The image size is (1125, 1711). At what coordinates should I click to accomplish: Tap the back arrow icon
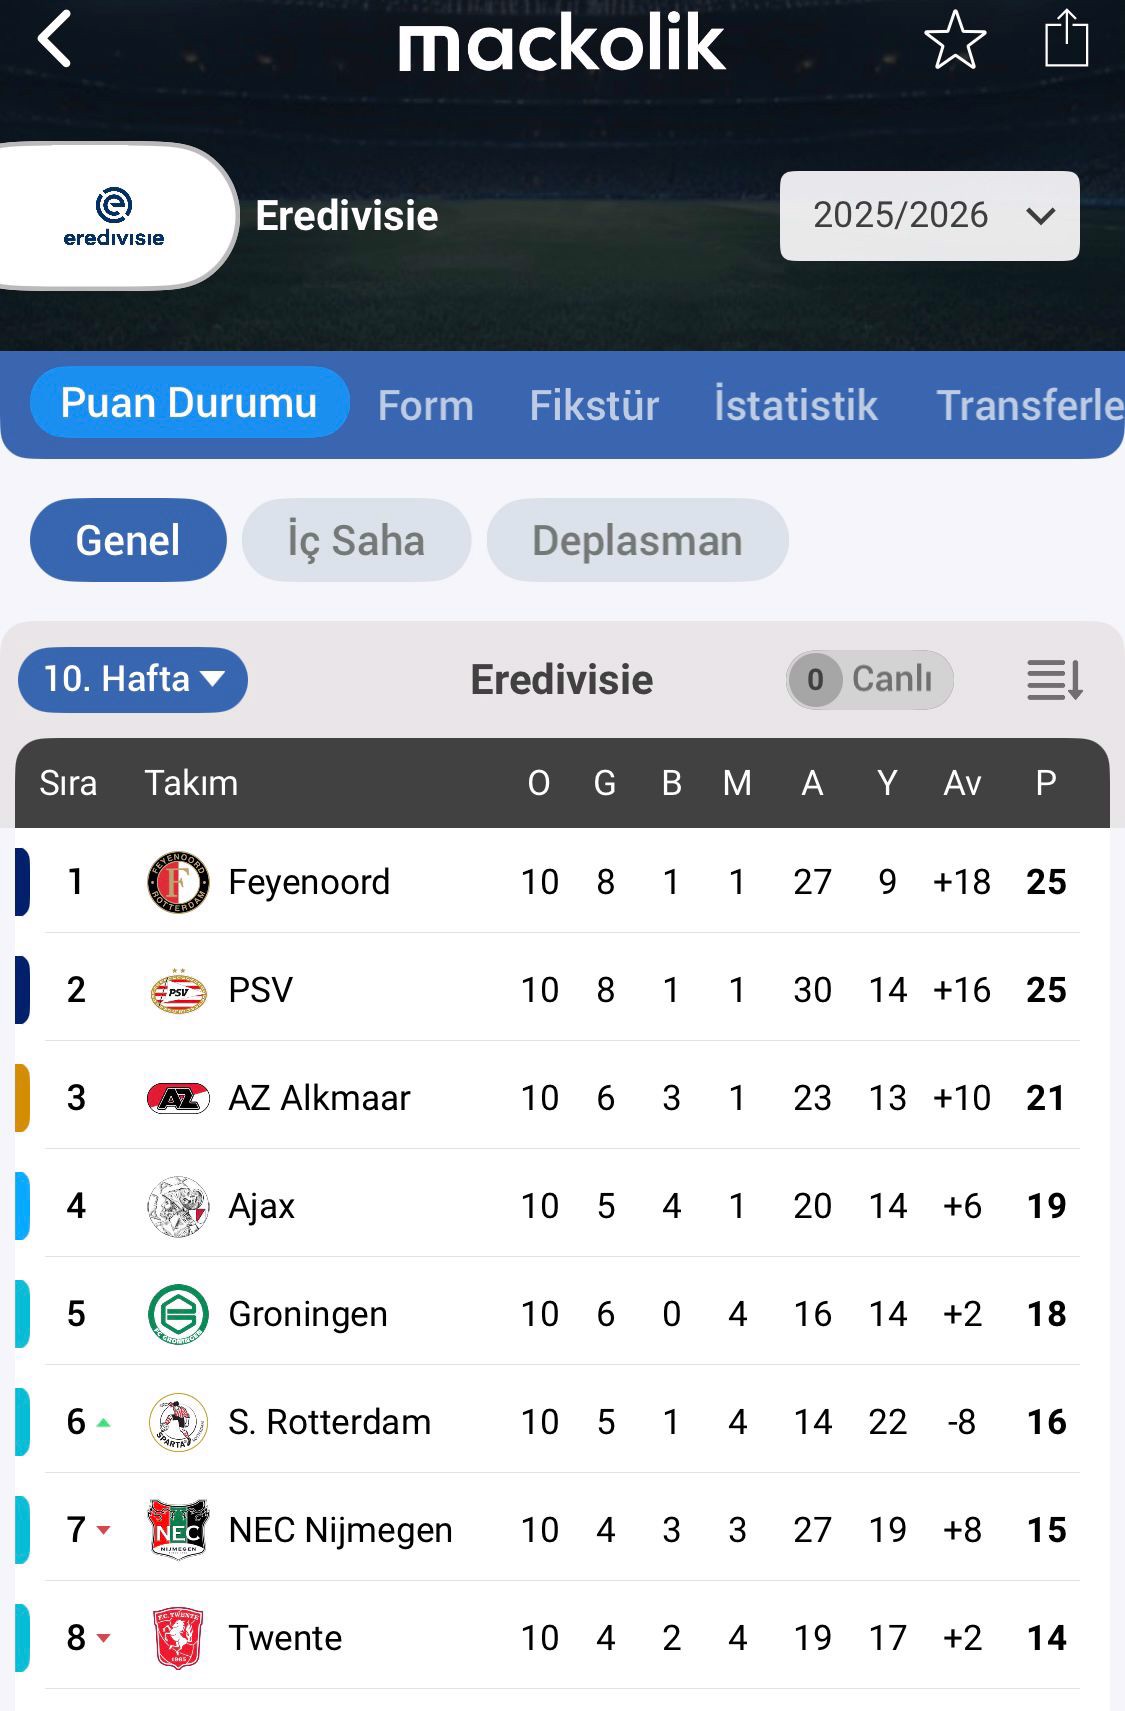(55, 40)
